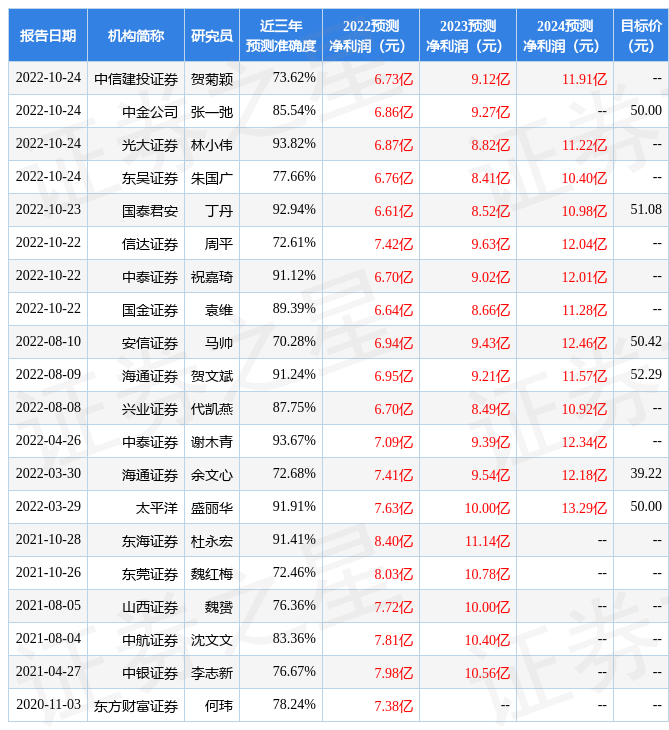Click analyst name 贺文斌
The width and height of the screenshot is (669, 730).
tap(212, 376)
